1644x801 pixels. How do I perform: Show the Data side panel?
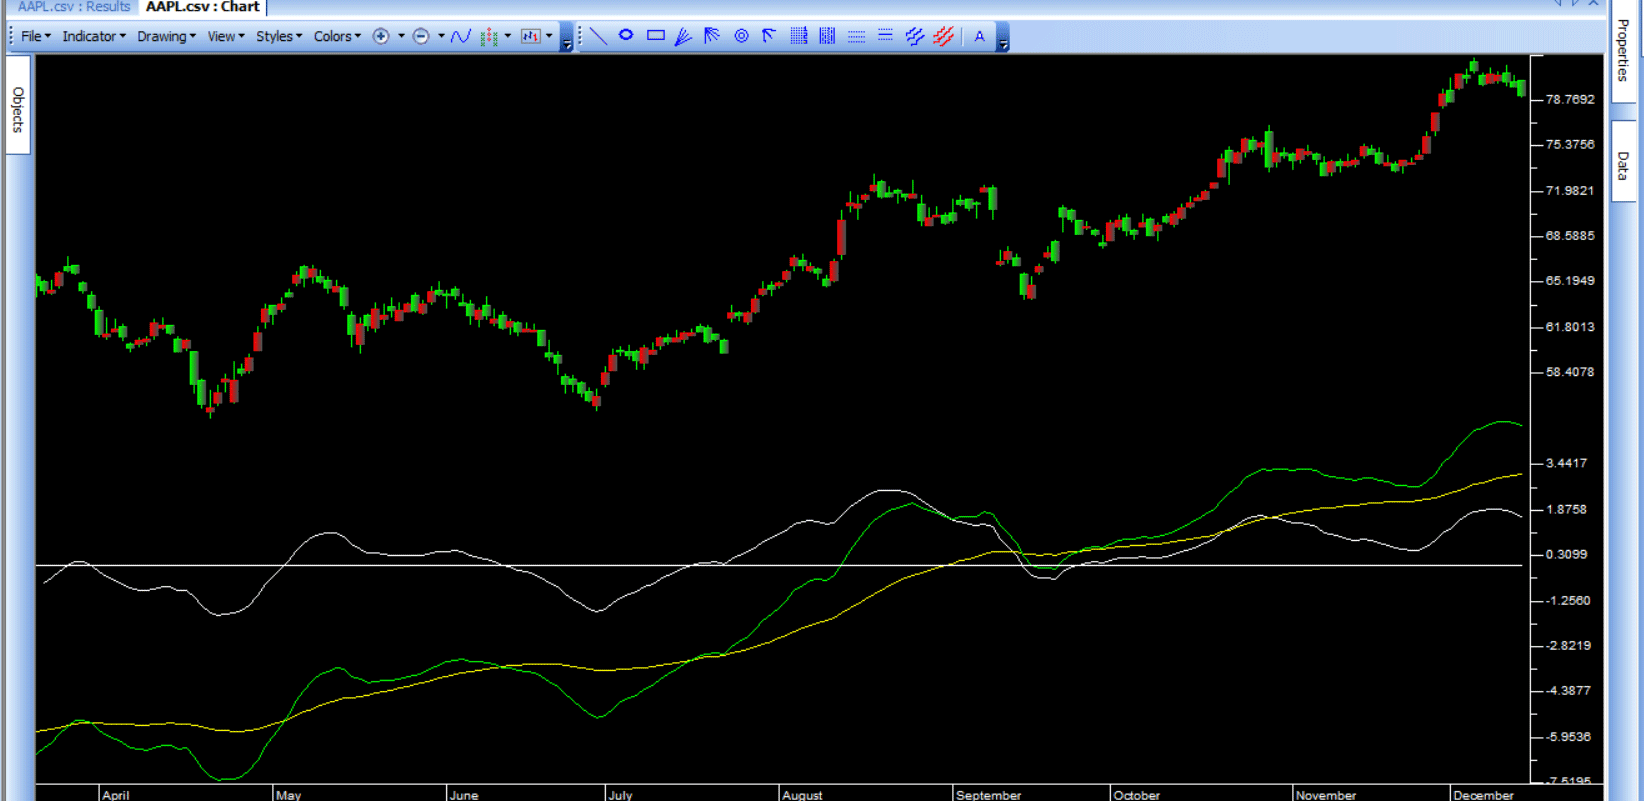click(x=1622, y=165)
